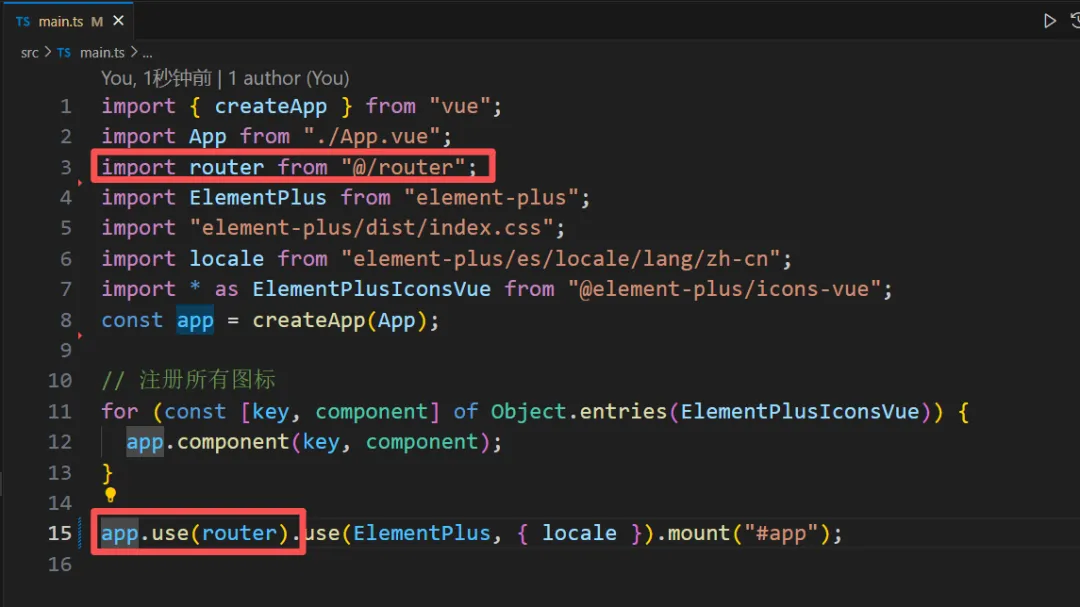Click the TS file icon in the main.ts tab
The image size is (1080, 607).
click(x=22, y=21)
